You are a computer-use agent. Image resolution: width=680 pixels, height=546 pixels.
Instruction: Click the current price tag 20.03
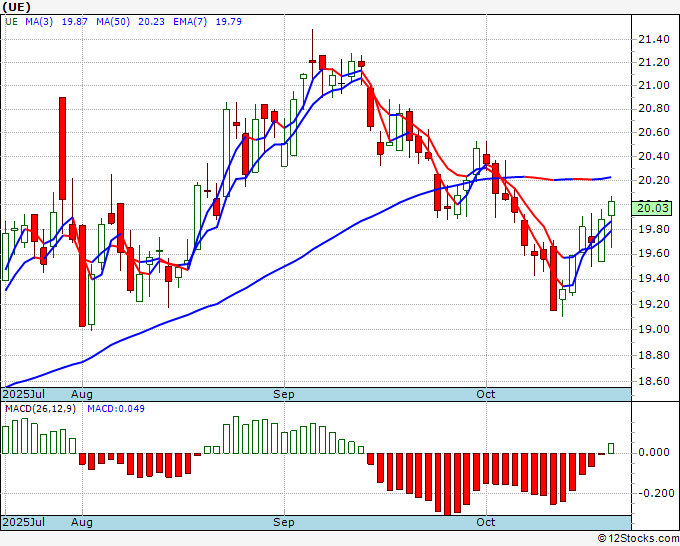click(653, 208)
